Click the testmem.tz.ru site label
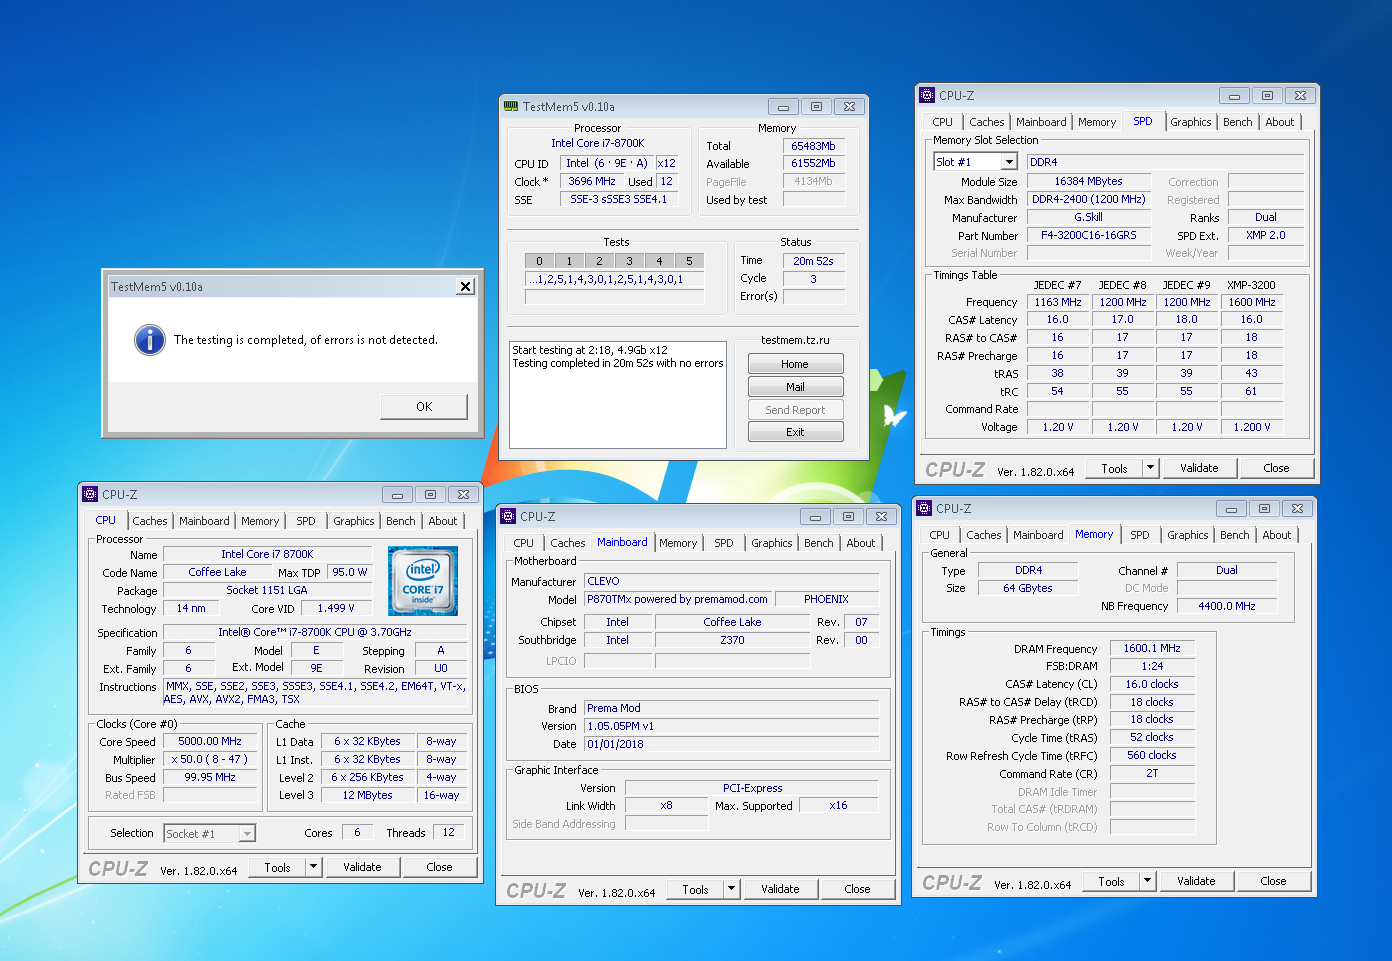The width and height of the screenshot is (1392, 961). point(795,340)
